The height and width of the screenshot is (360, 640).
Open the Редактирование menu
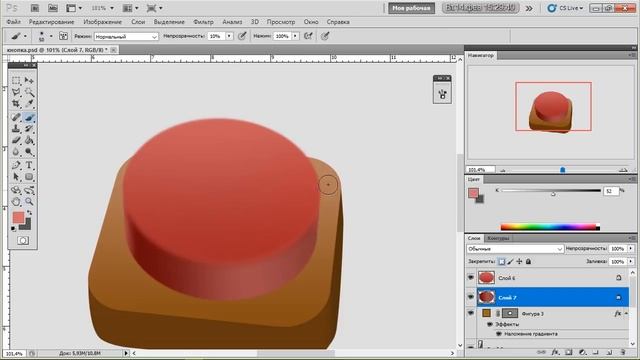[51, 22]
